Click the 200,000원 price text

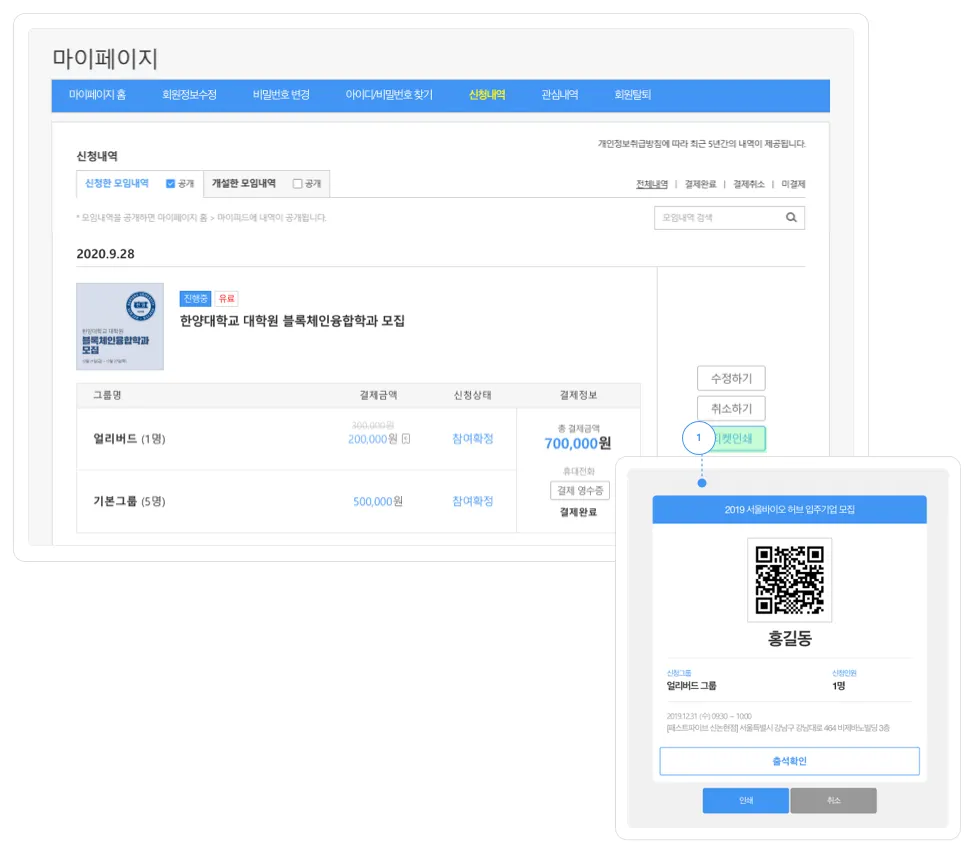[x=372, y=439]
